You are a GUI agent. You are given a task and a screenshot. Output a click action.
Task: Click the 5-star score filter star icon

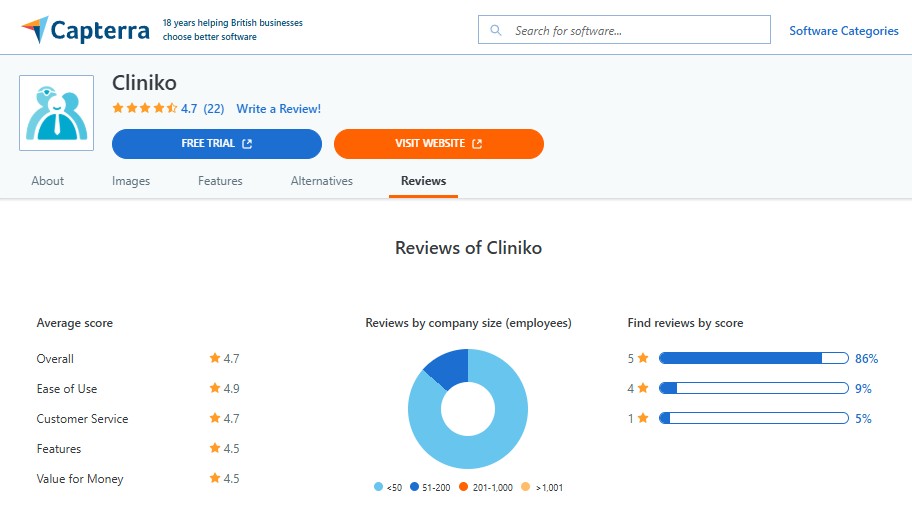644,358
